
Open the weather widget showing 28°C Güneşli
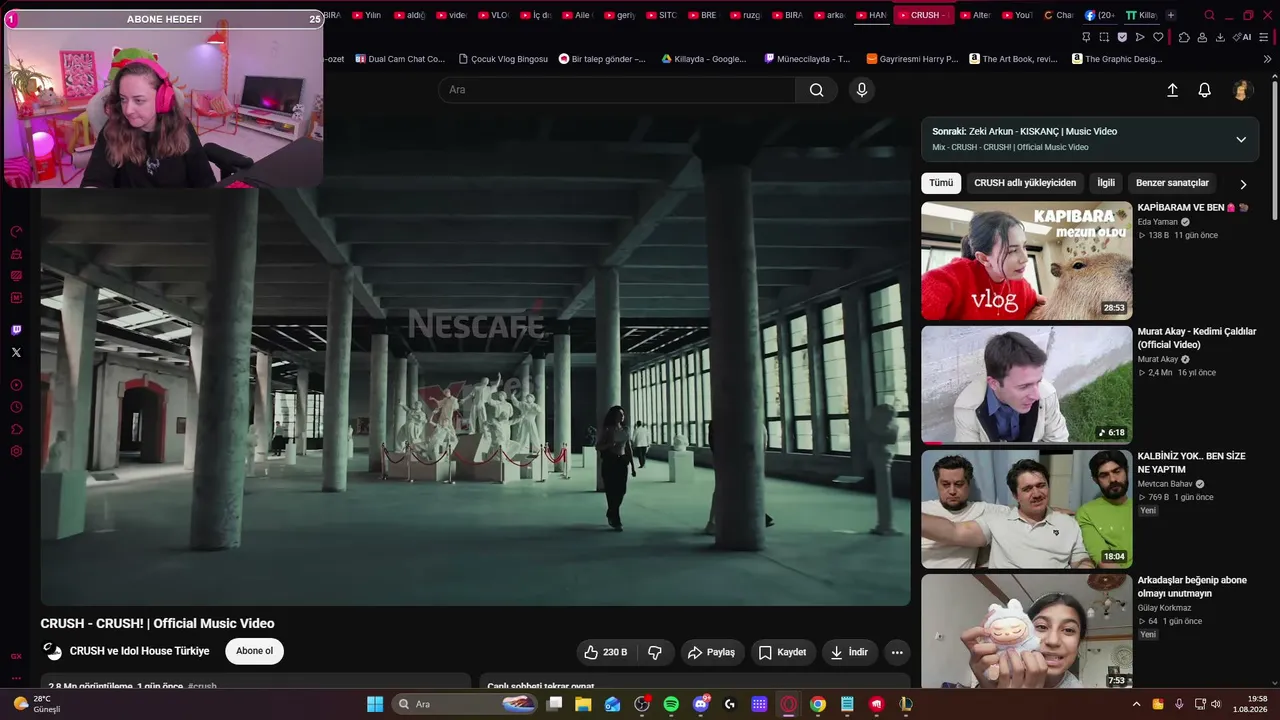coord(36,704)
